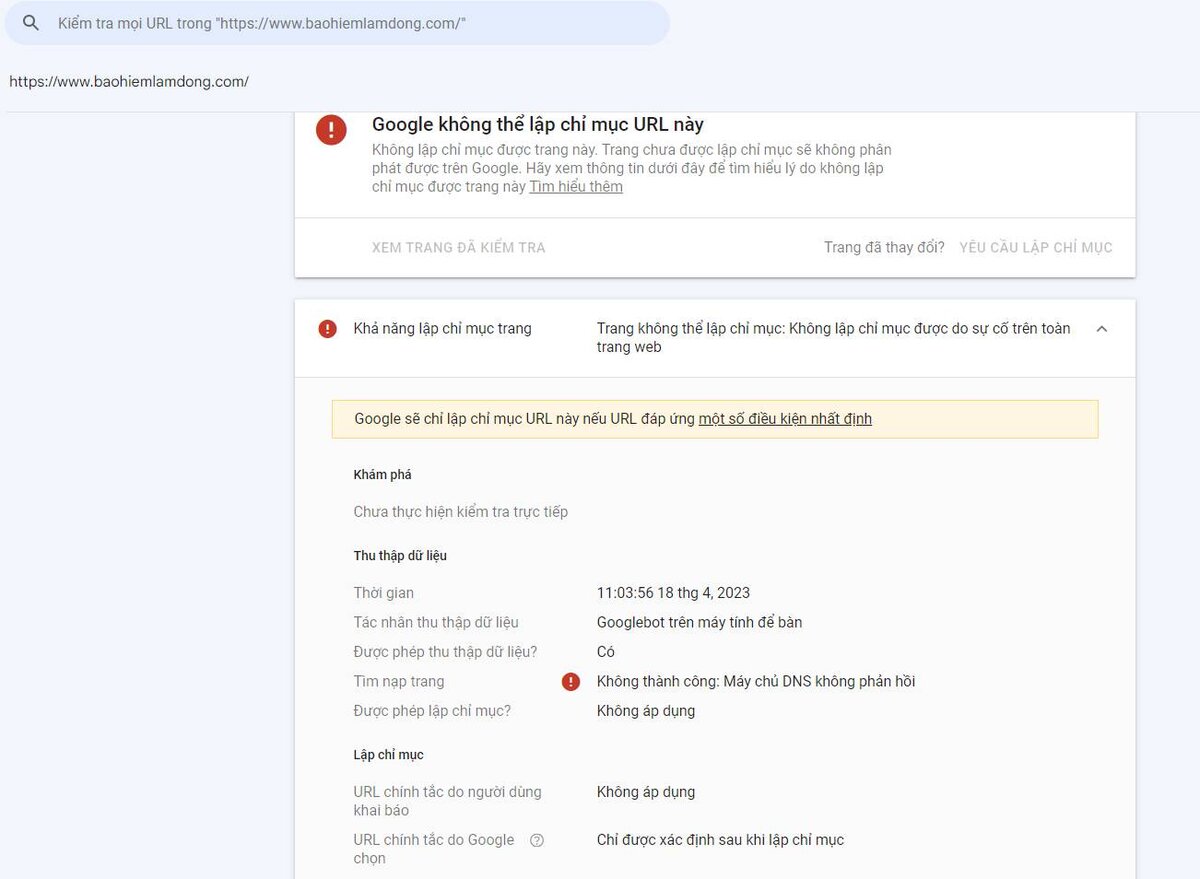Click 'Được phép thu thập dữ liệu?' label
Image resolution: width=1200 pixels, height=879 pixels.
click(x=446, y=652)
